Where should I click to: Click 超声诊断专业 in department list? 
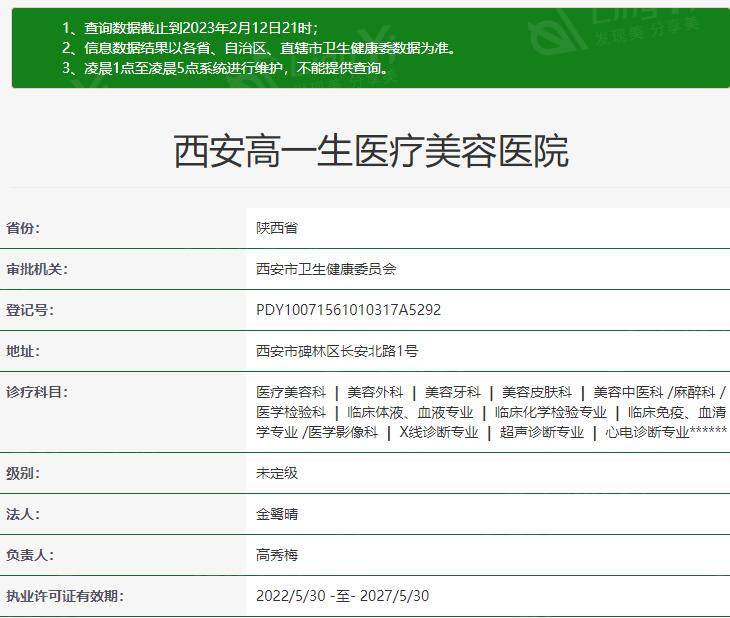[x=542, y=432]
